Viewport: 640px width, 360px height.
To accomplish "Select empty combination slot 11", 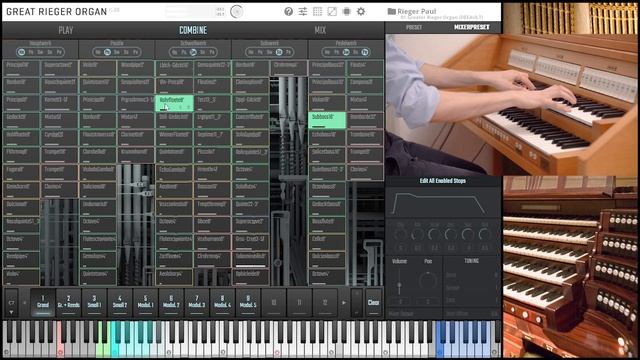I will coord(300,302).
